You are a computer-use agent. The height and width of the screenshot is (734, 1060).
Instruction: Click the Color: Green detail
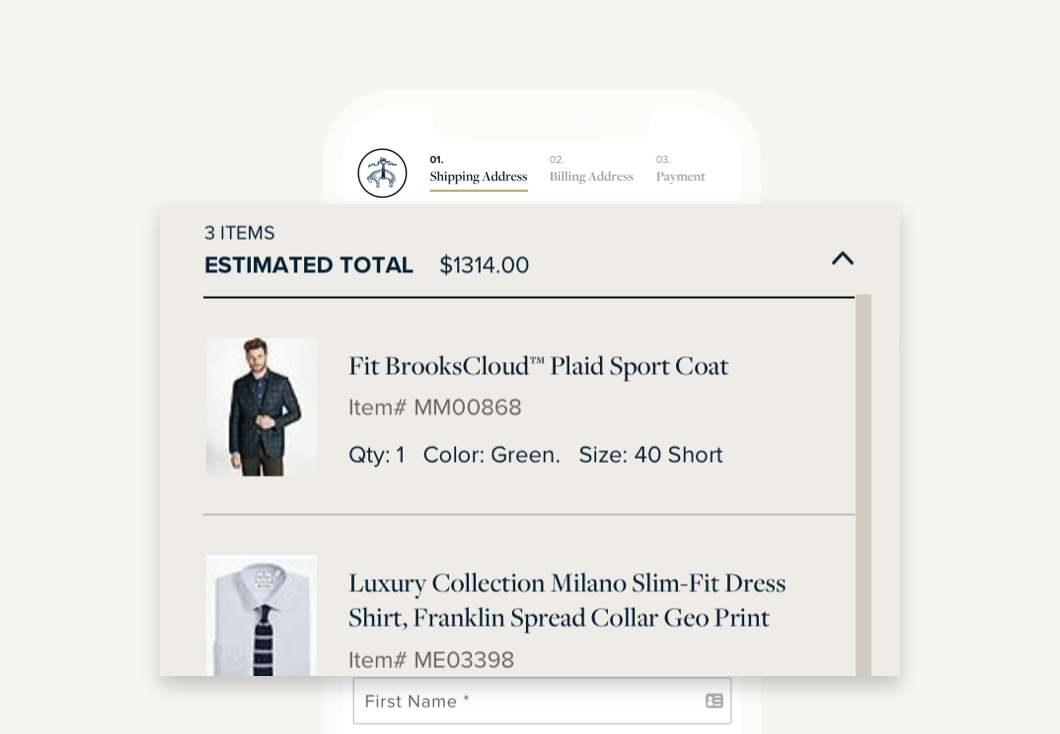click(491, 455)
